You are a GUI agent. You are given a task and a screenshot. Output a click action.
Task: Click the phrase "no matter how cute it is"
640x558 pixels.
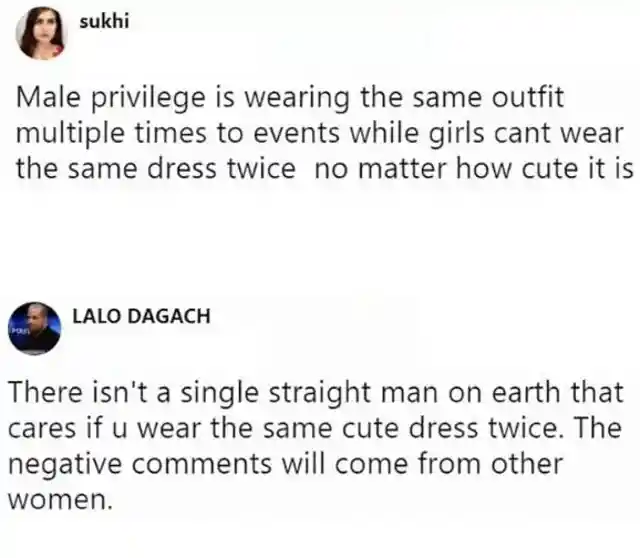pos(474,168)
